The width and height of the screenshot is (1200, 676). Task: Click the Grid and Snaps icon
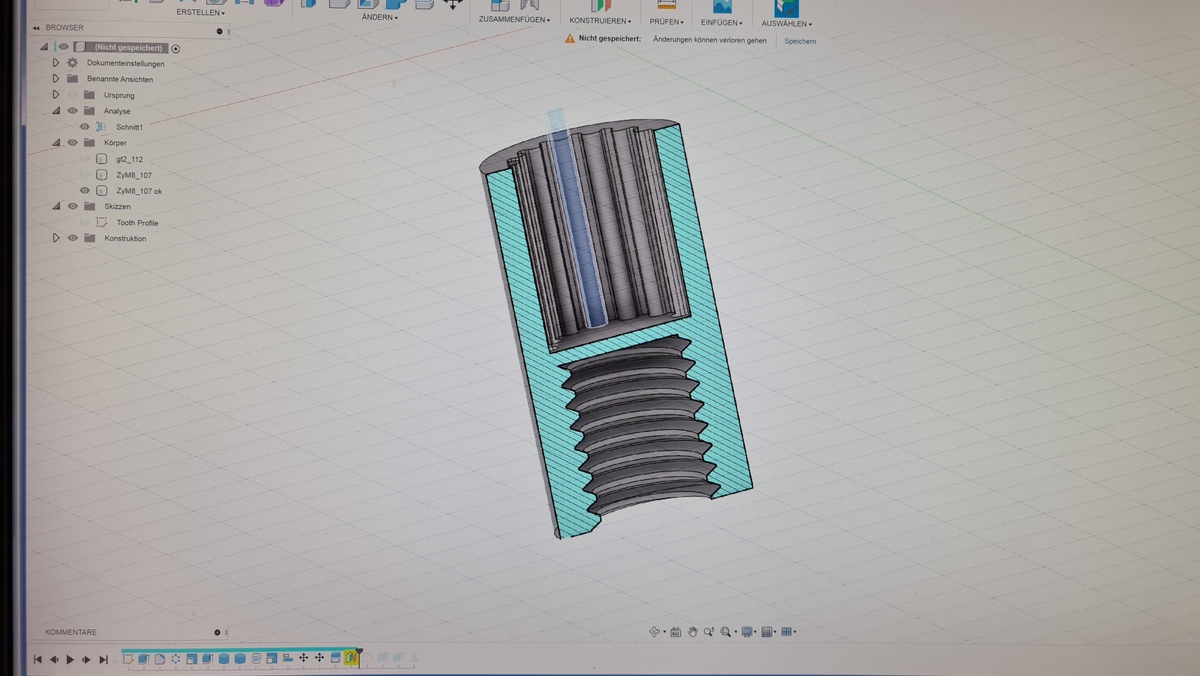click(767, 632)
